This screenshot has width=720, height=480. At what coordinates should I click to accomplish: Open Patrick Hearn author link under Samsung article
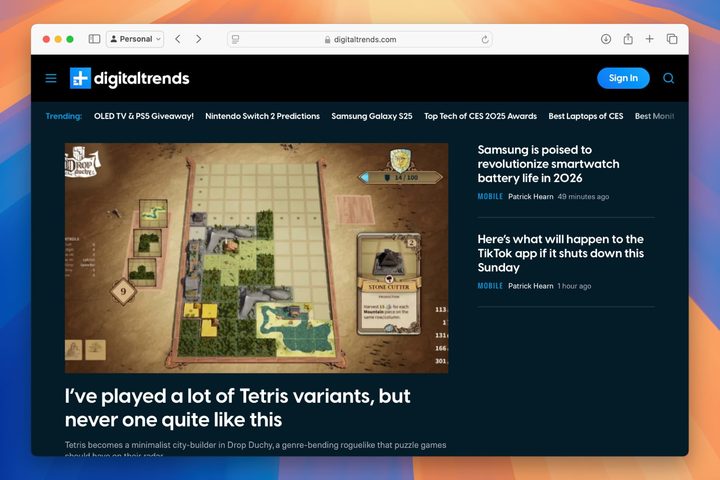tap(530, 197)
